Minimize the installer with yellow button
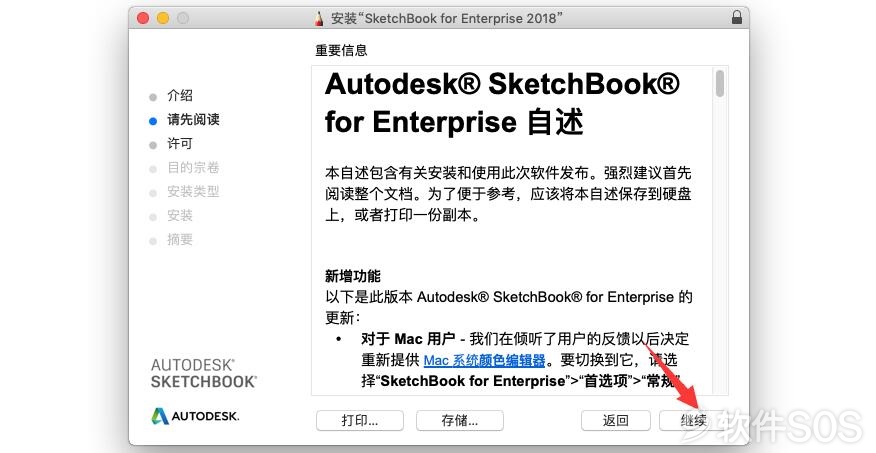Viewport: 876px width, 453px height. (x=163, y=18)
